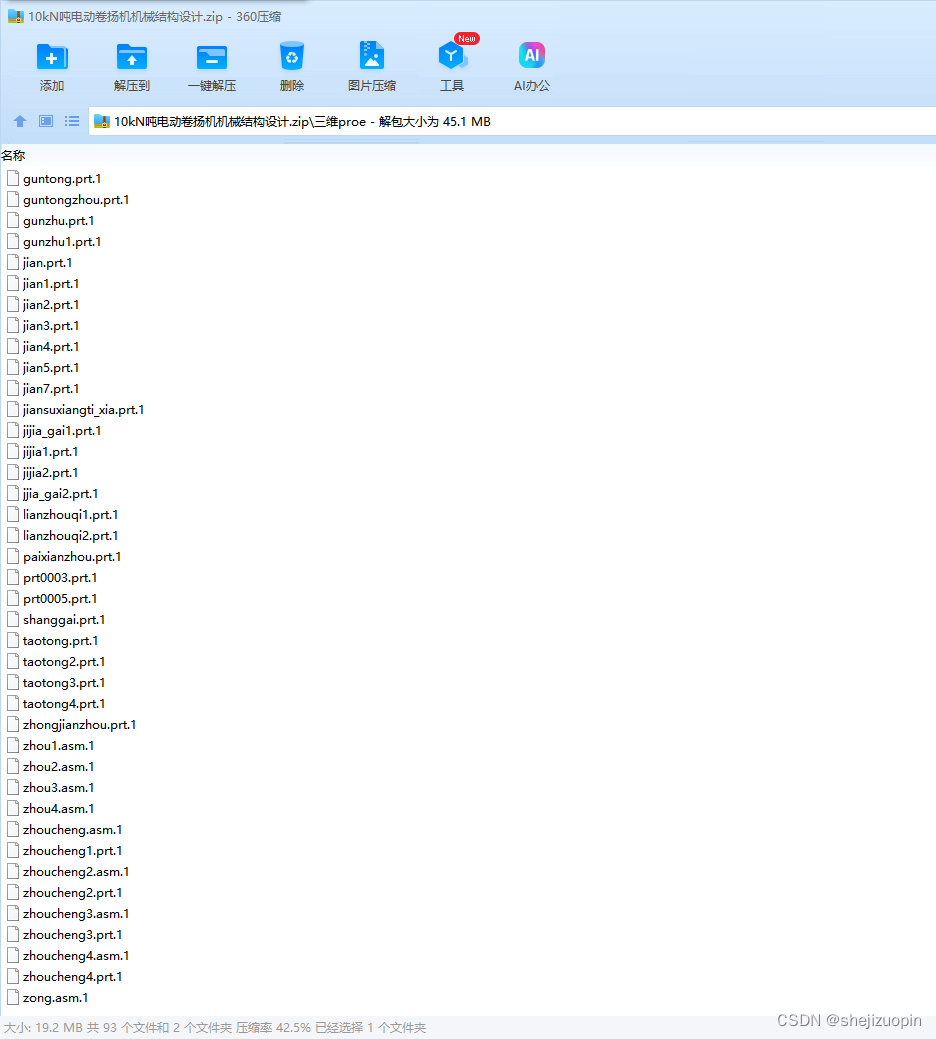
Task: Click the 添加 (Add) toolbar icon
Action: 52,58
